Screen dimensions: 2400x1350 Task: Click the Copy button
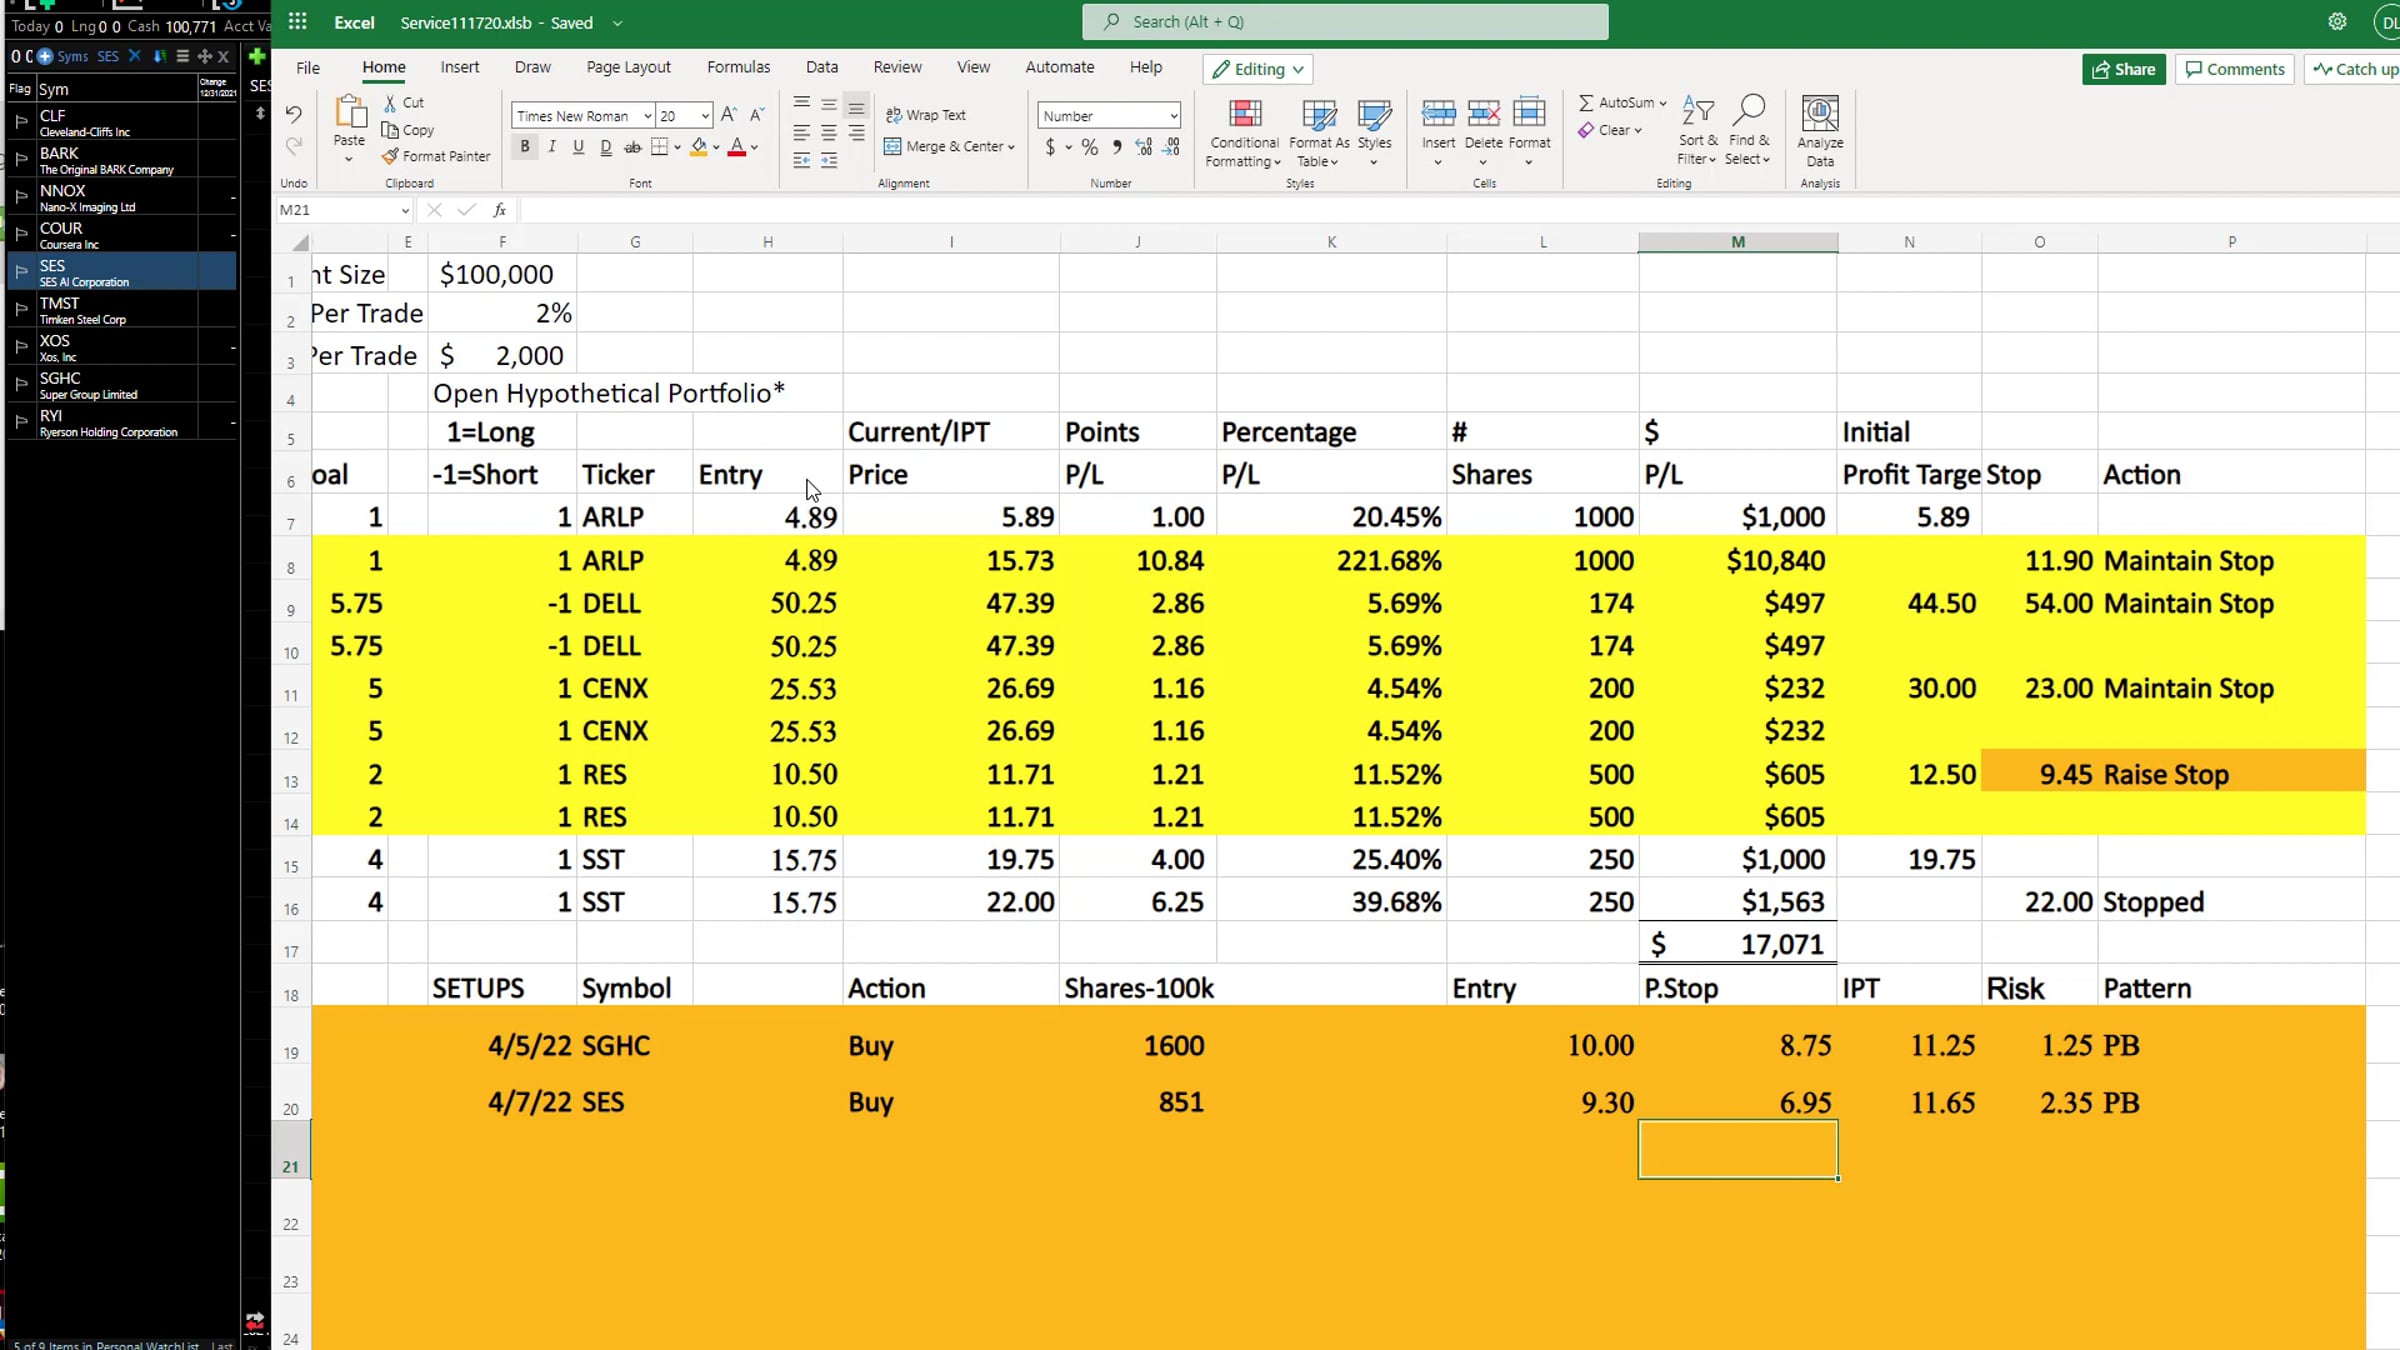click(x=407, y=130)
